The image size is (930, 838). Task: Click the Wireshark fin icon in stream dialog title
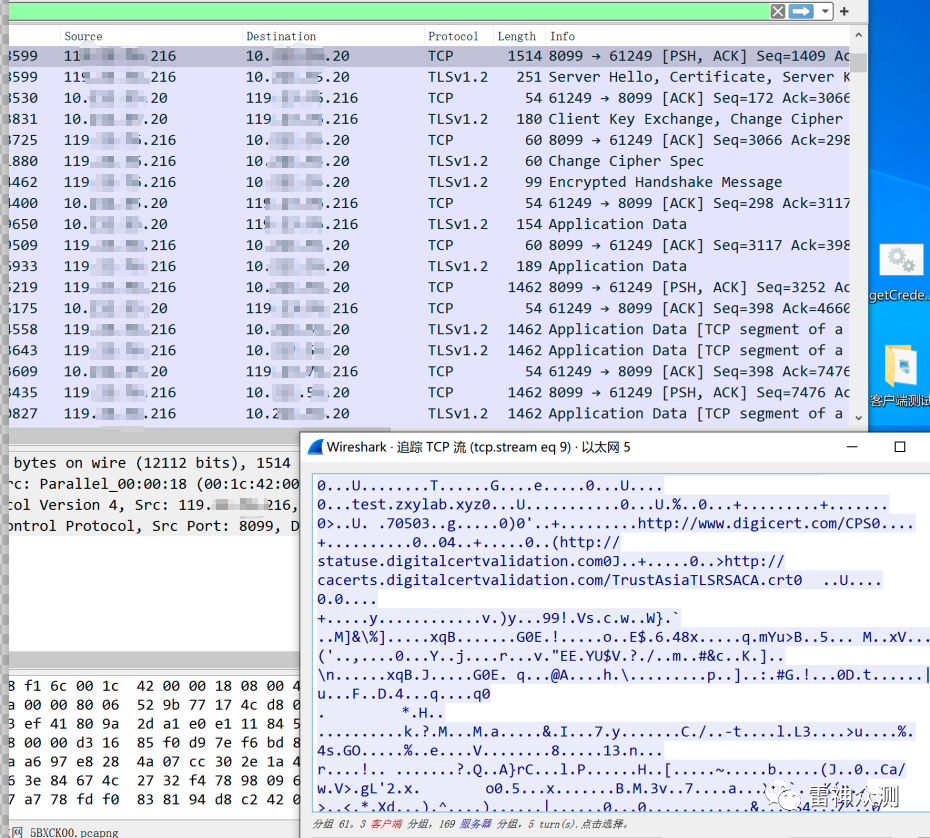(x=316, y=447)
